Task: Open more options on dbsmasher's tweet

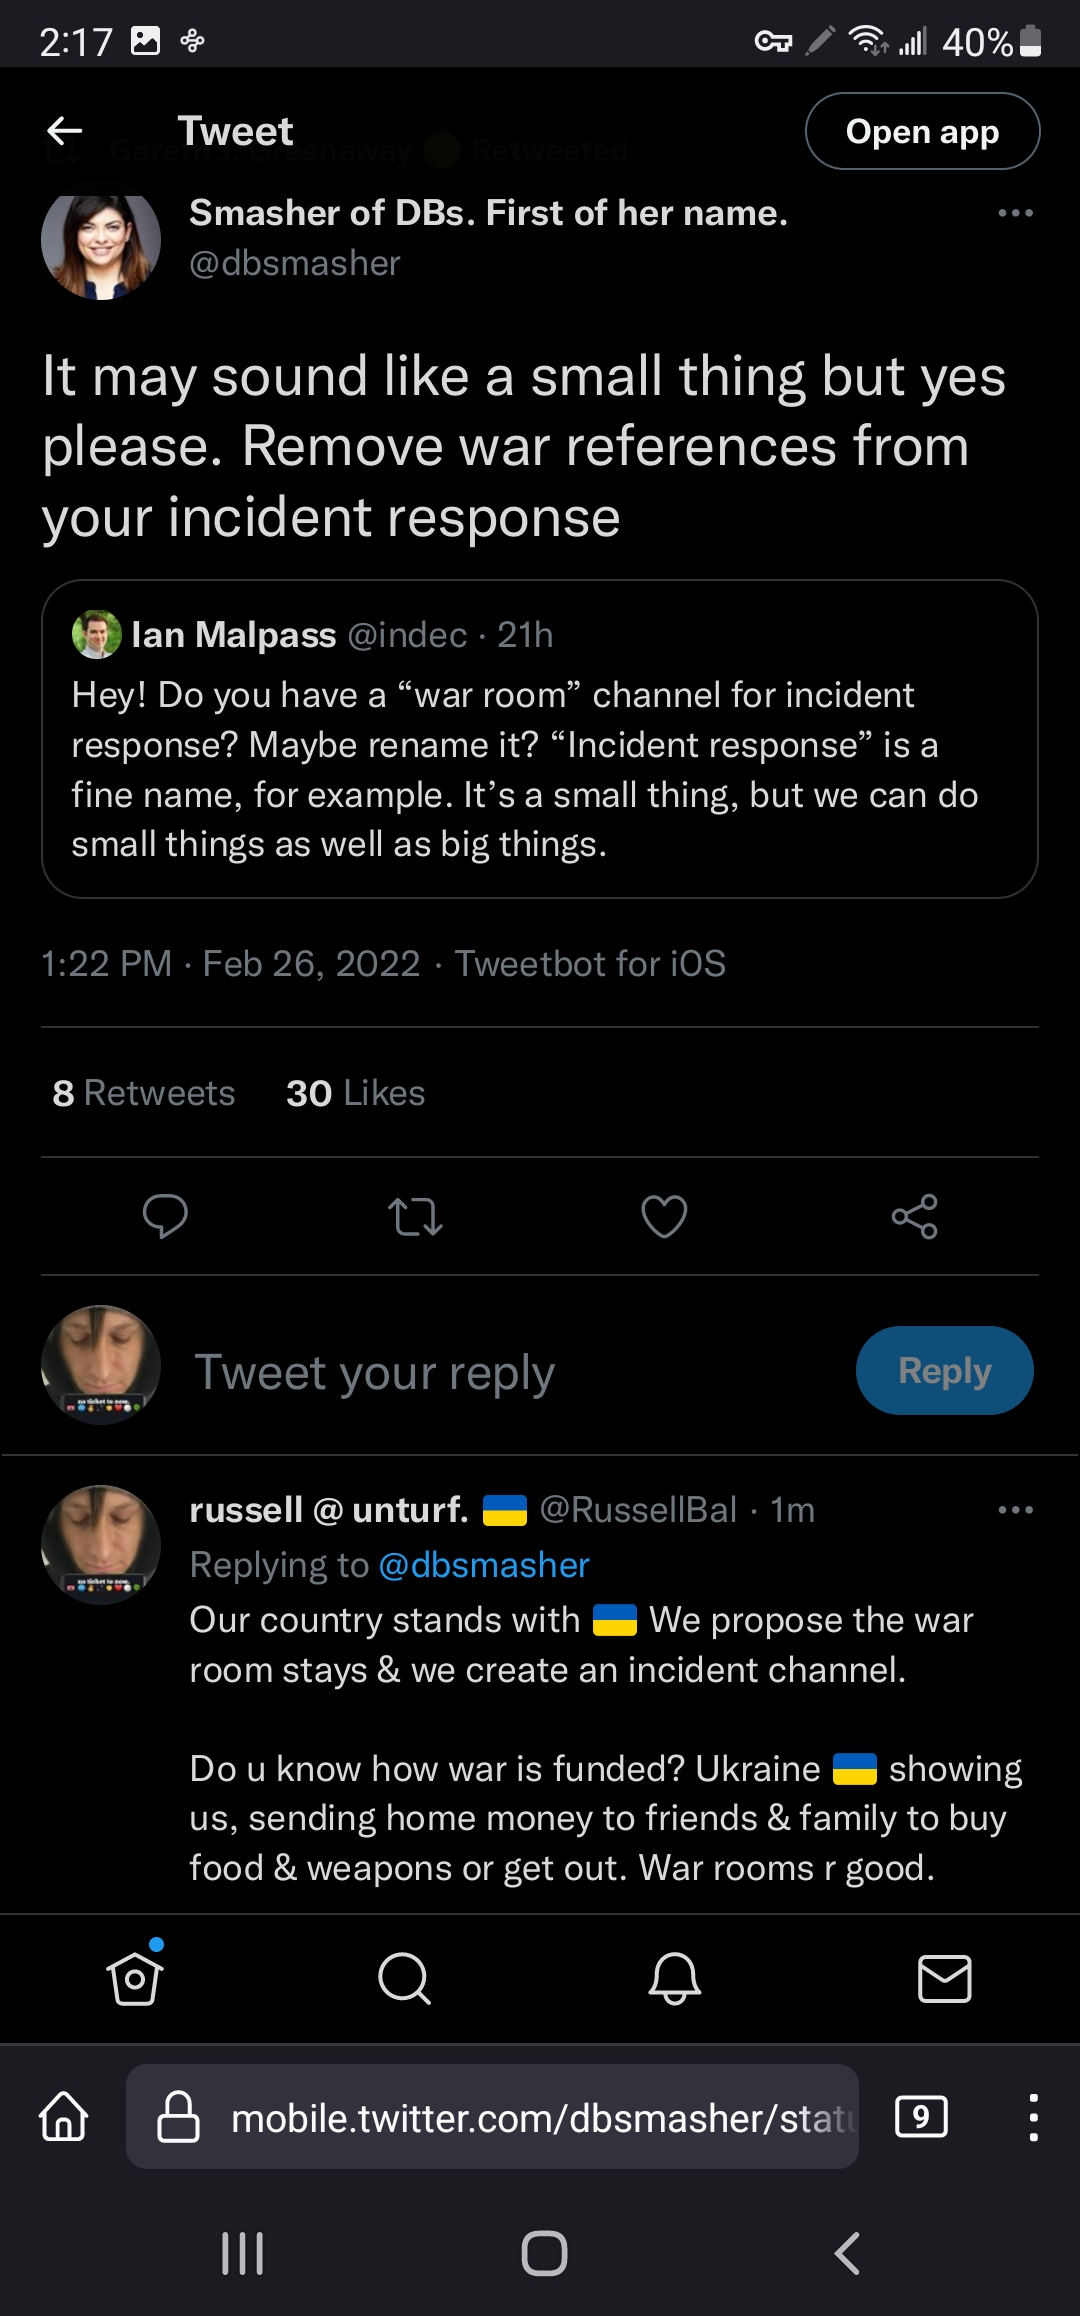Action: (x=1015, y=213)
